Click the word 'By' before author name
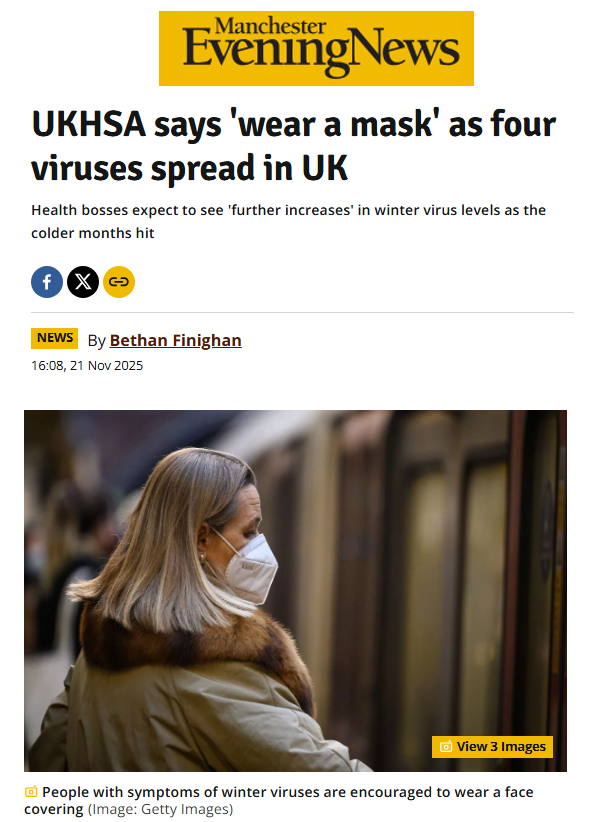 [x=96, y=341]
